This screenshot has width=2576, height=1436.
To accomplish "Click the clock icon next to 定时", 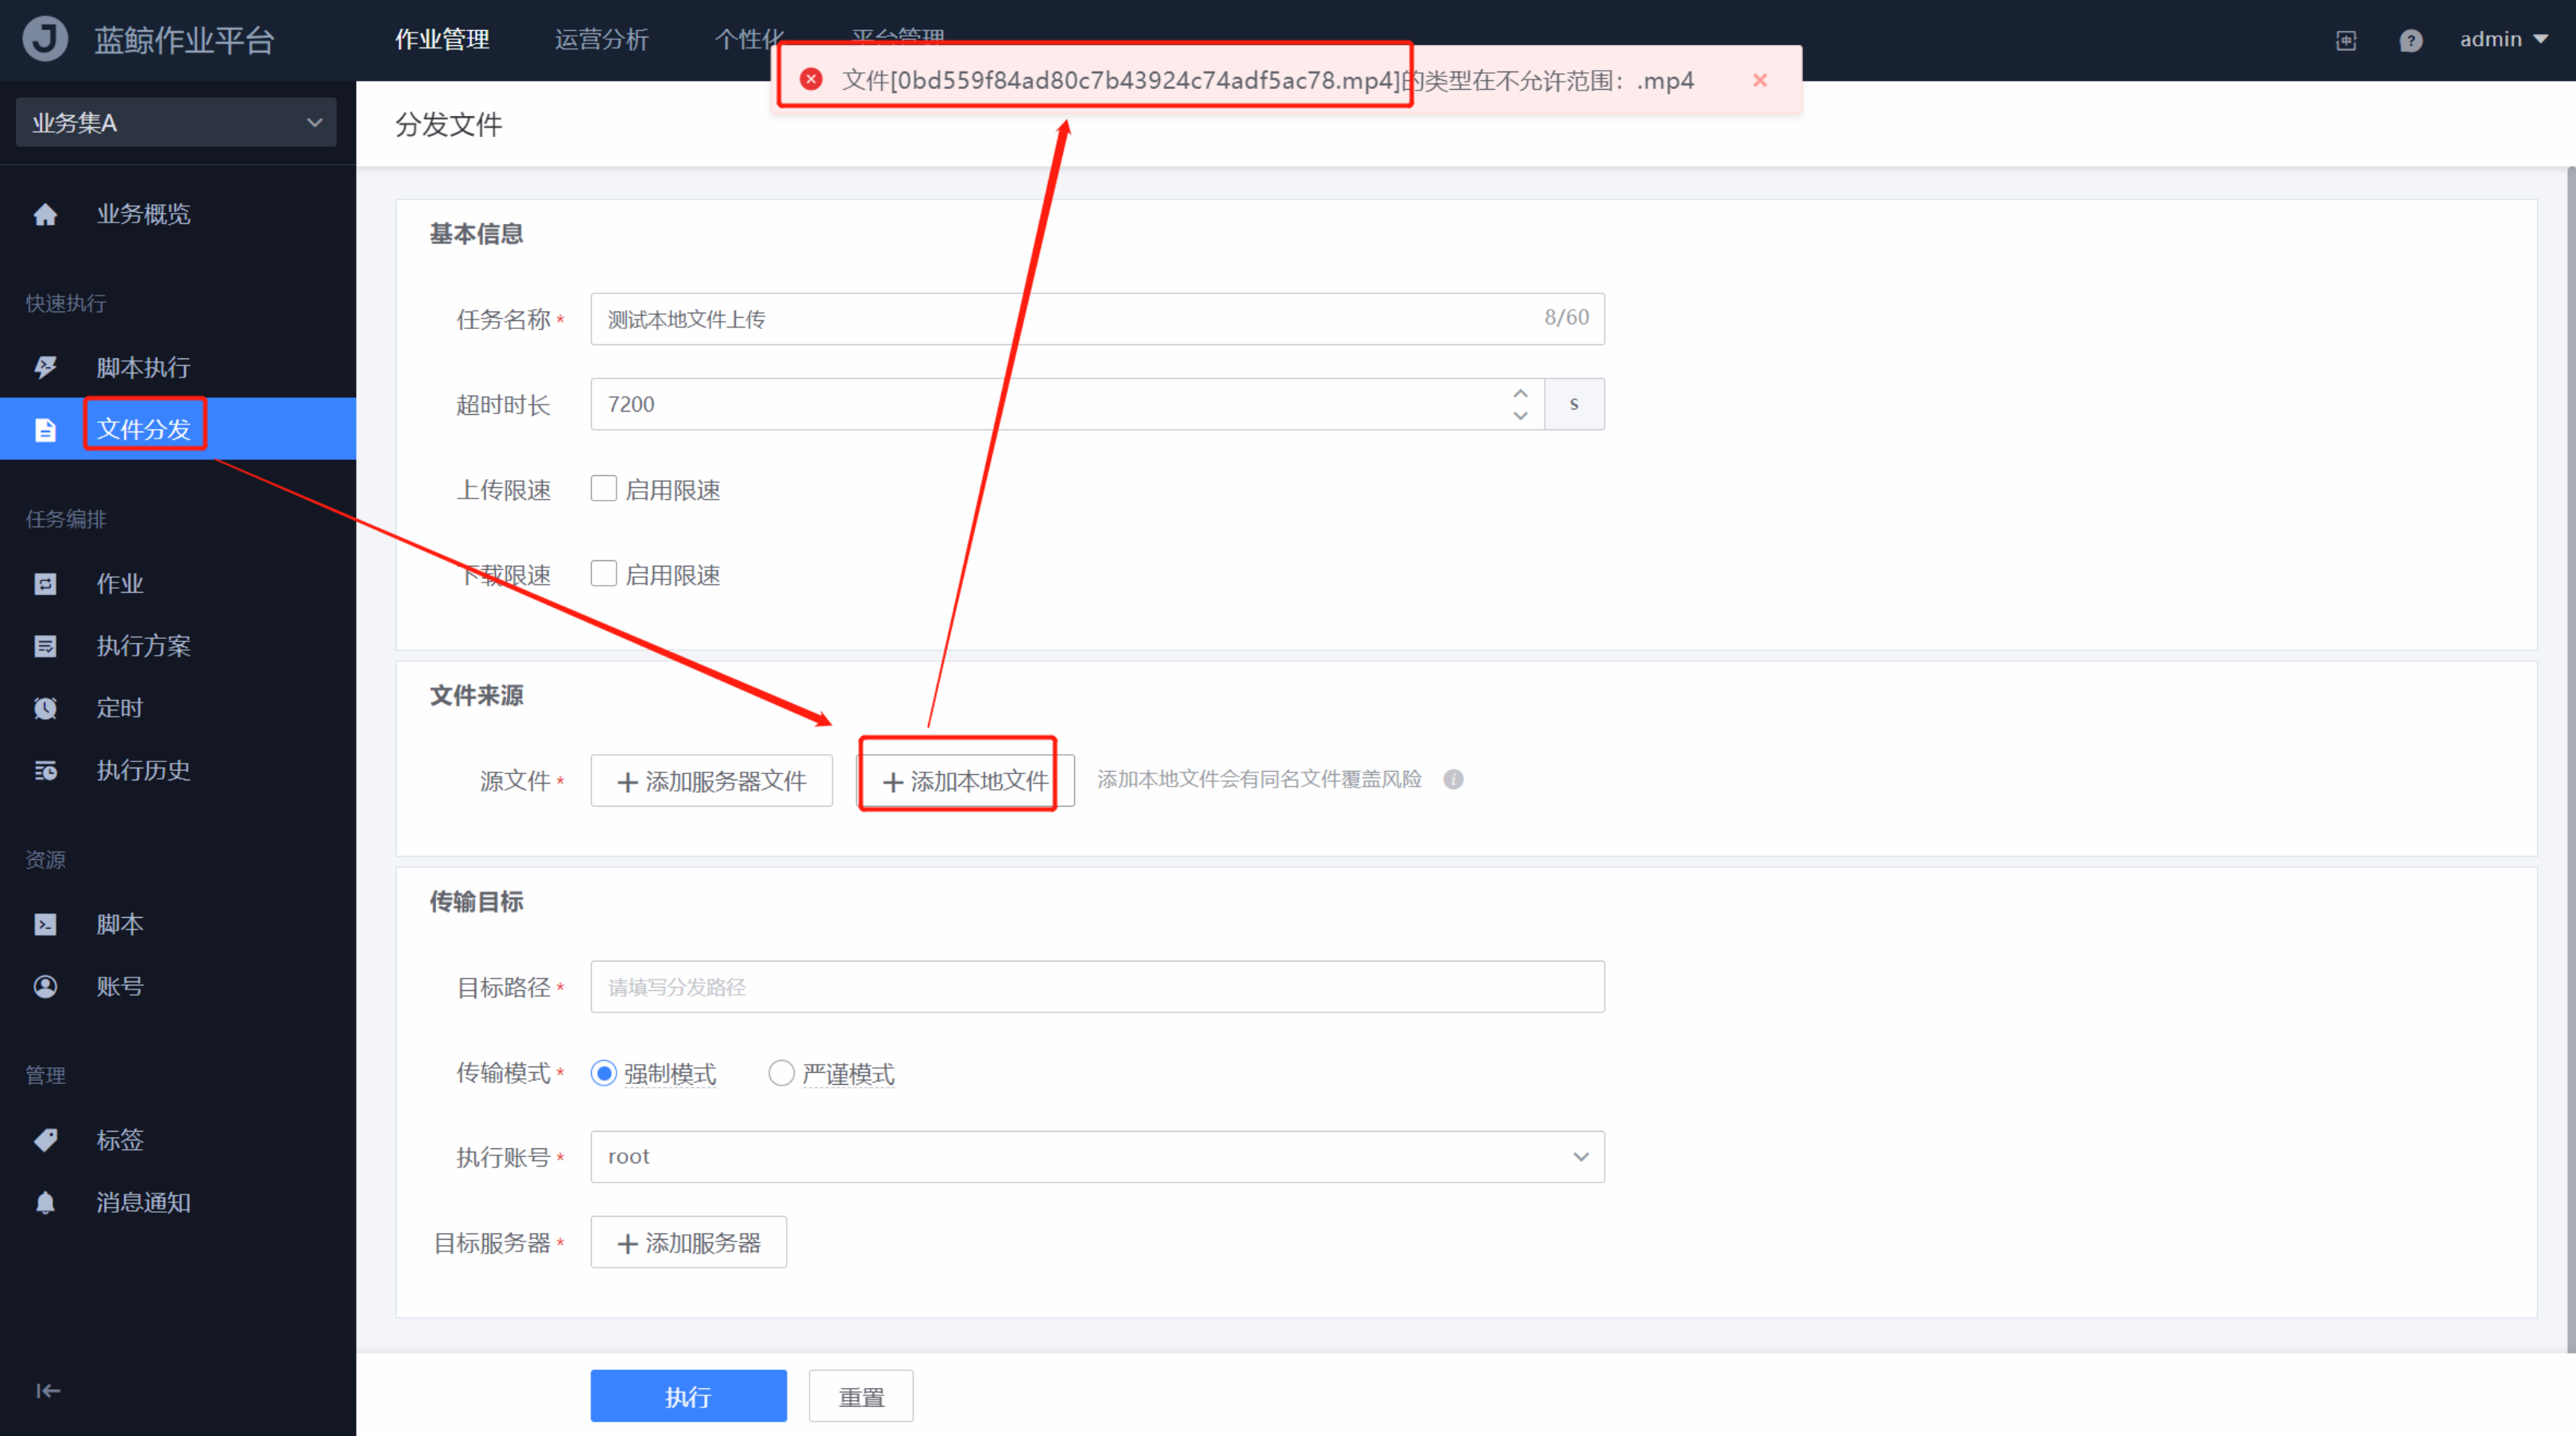I will coord(45,708).
